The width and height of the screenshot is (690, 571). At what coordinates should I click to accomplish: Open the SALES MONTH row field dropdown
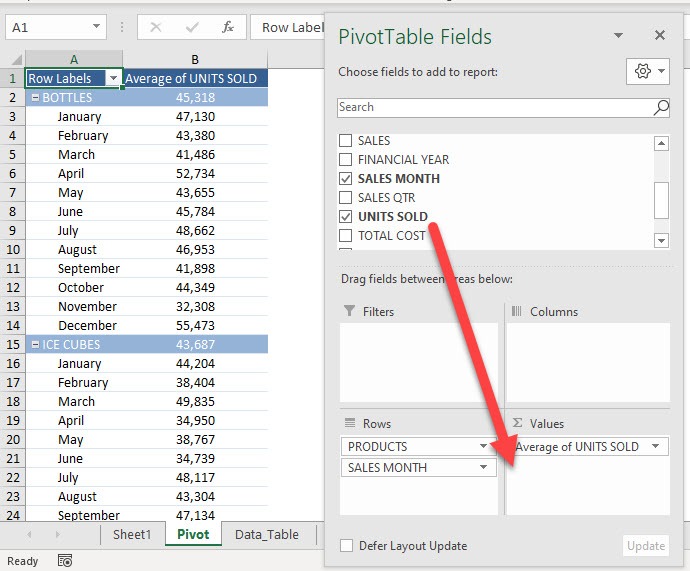coord(483,467)
